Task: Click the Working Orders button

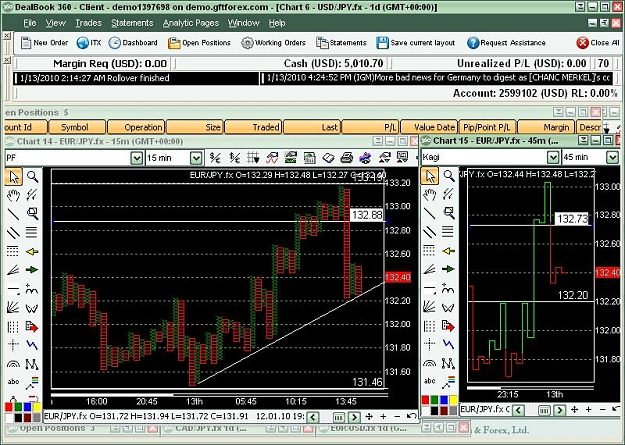Action: [x=273, y=43]
